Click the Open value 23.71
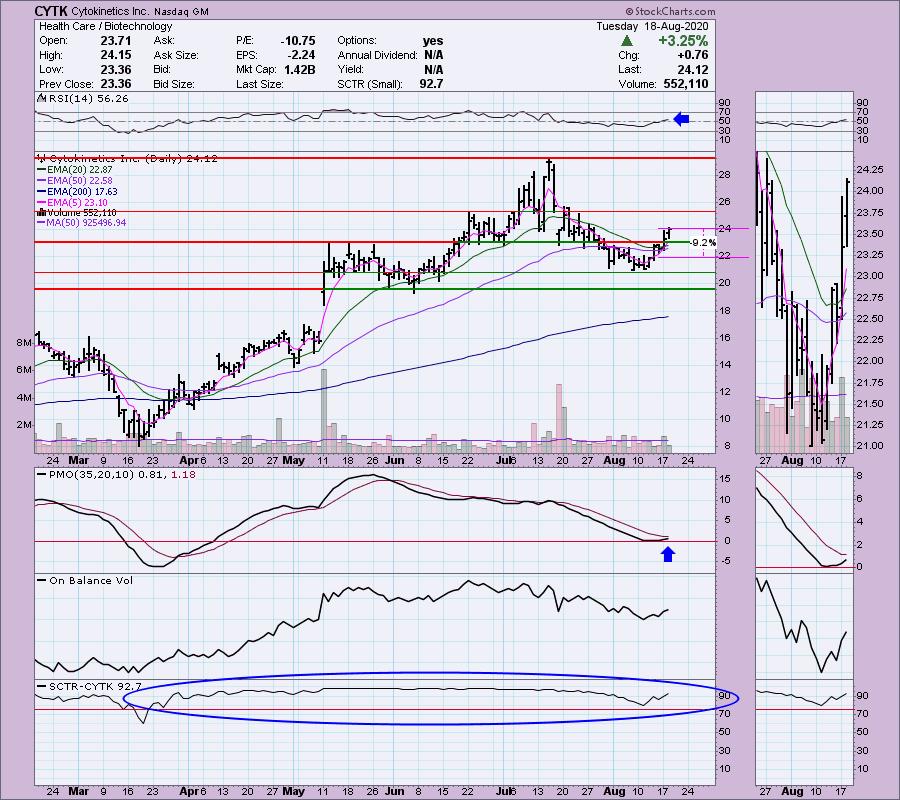Screen dimensions: 900x800 (x=116, y=41)
